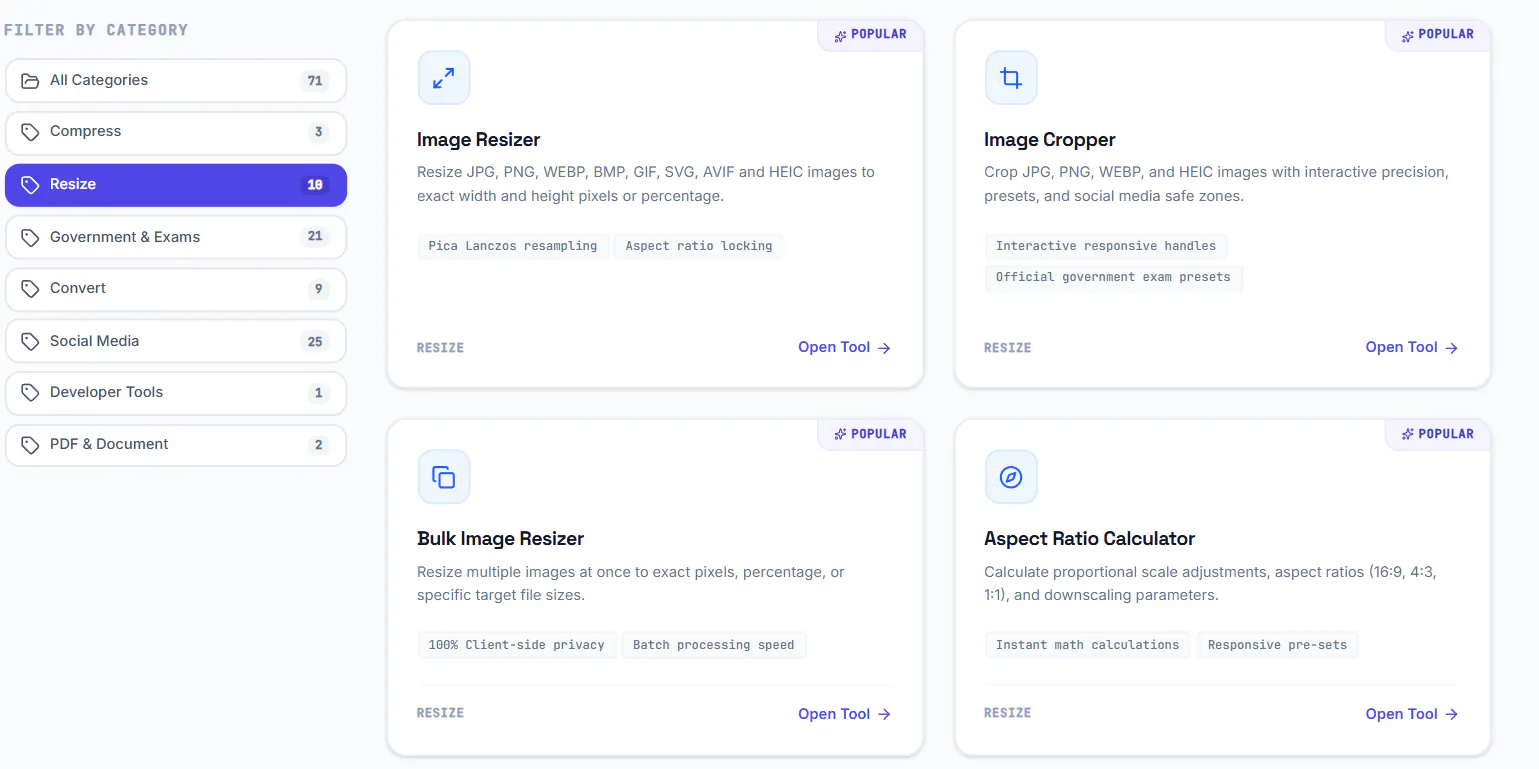This screenshot has width=1539, height=769.
Task: Click the tag icon beside Social Media
Action: coord(30,342)
